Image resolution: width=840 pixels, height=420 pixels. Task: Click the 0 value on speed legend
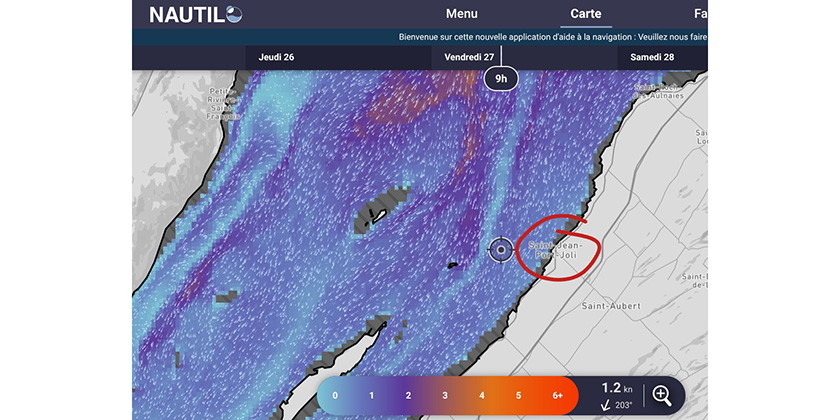[x=335, y=396]
